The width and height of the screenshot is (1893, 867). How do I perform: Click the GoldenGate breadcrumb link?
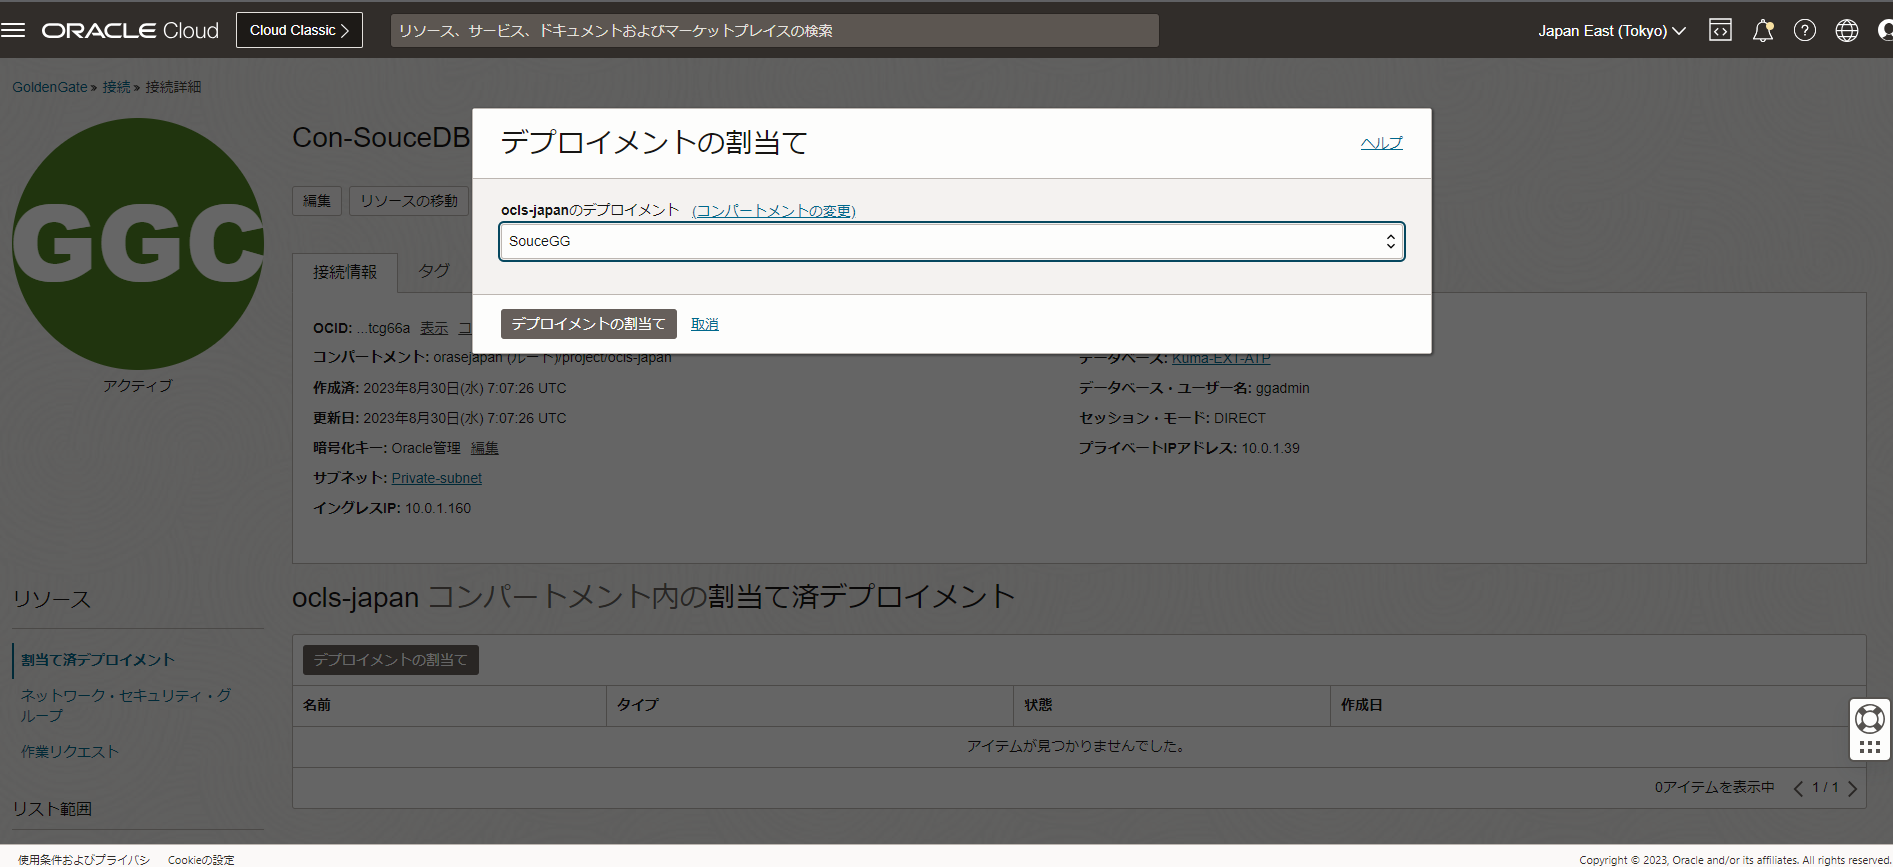(50, 87)
